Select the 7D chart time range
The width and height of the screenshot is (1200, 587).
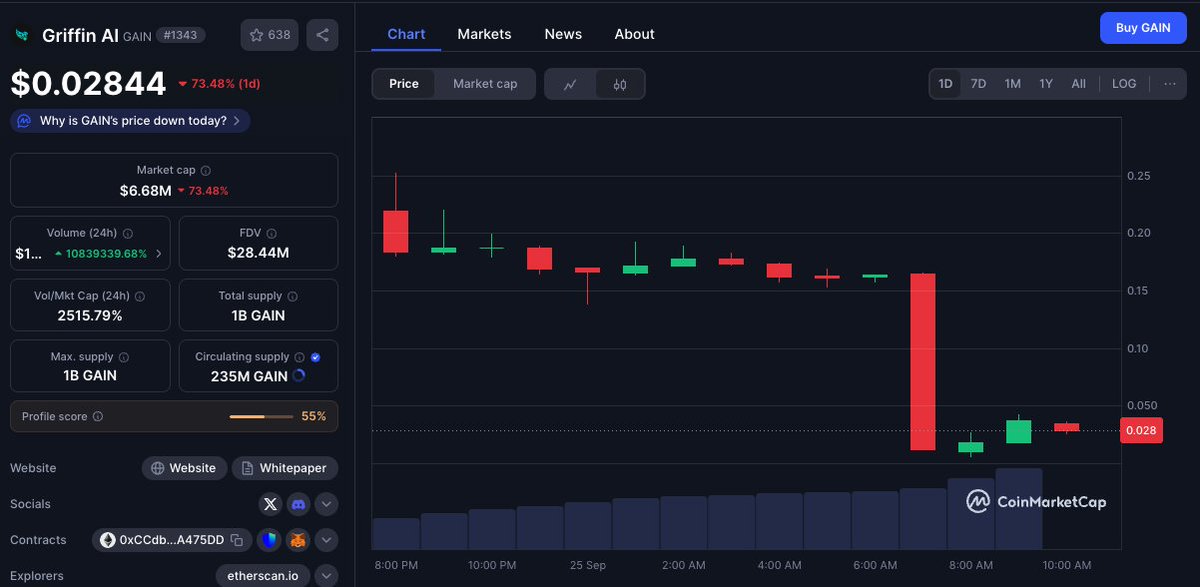pyautogui.click(x=978, y=84)
